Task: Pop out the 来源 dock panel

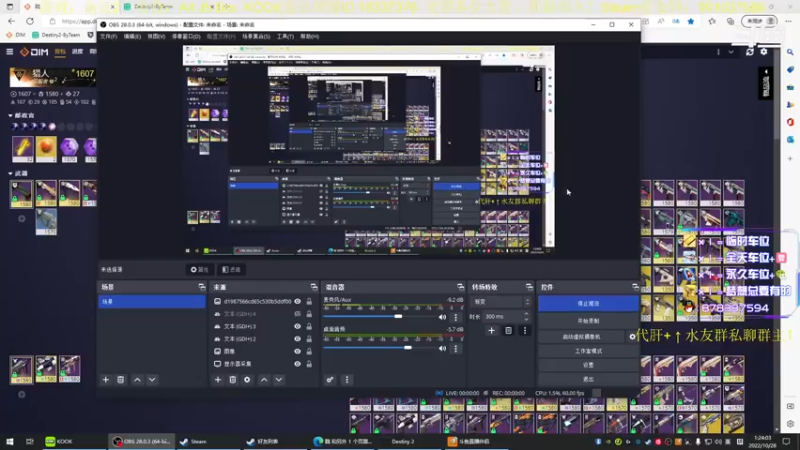Action: tap(314, 287)
